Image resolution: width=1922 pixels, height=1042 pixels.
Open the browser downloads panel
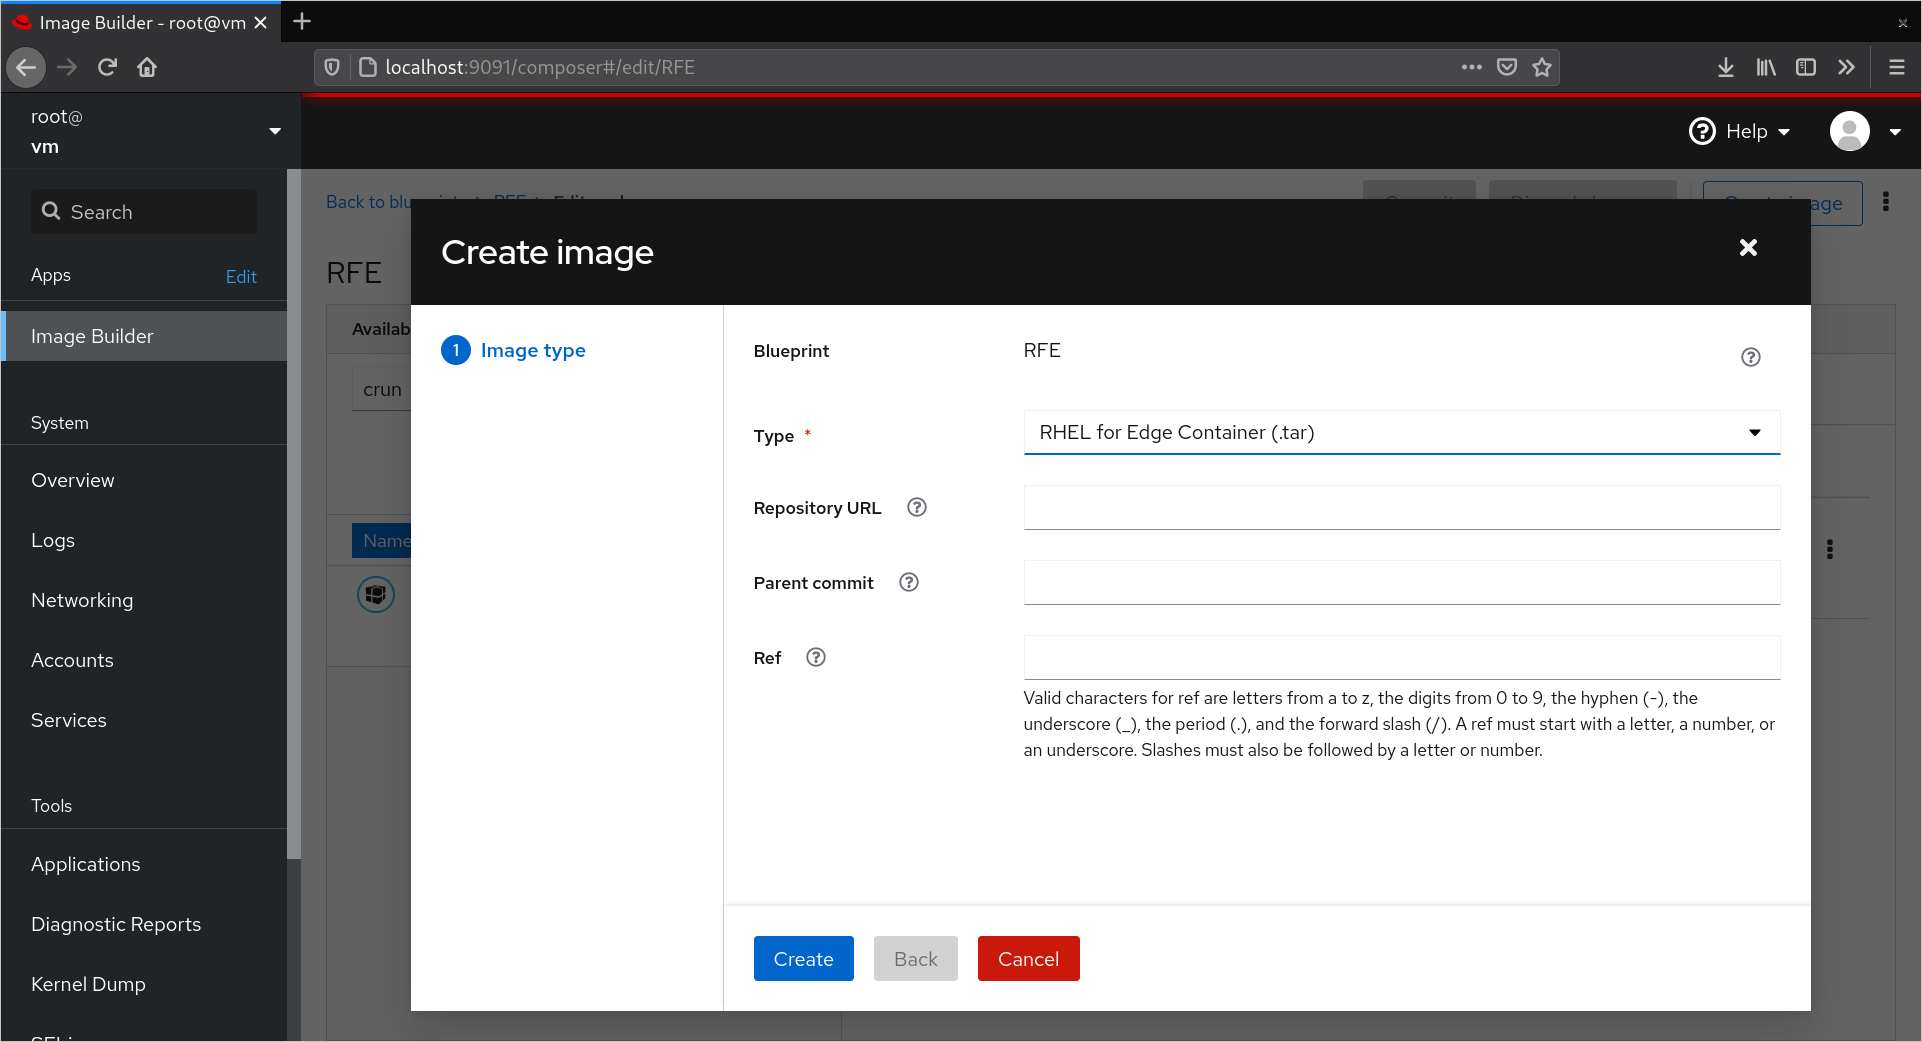pos(1726,67)
